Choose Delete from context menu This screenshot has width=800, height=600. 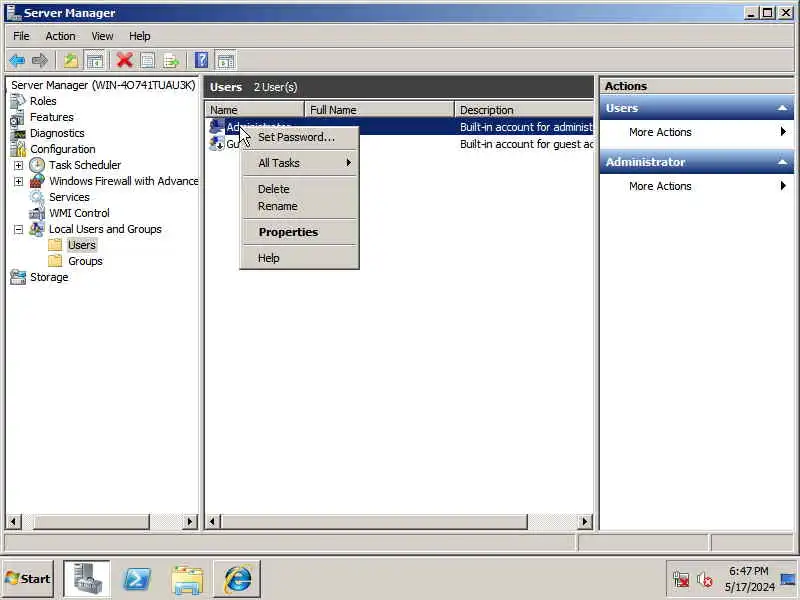pyautogui.click(x=299, y=189)
